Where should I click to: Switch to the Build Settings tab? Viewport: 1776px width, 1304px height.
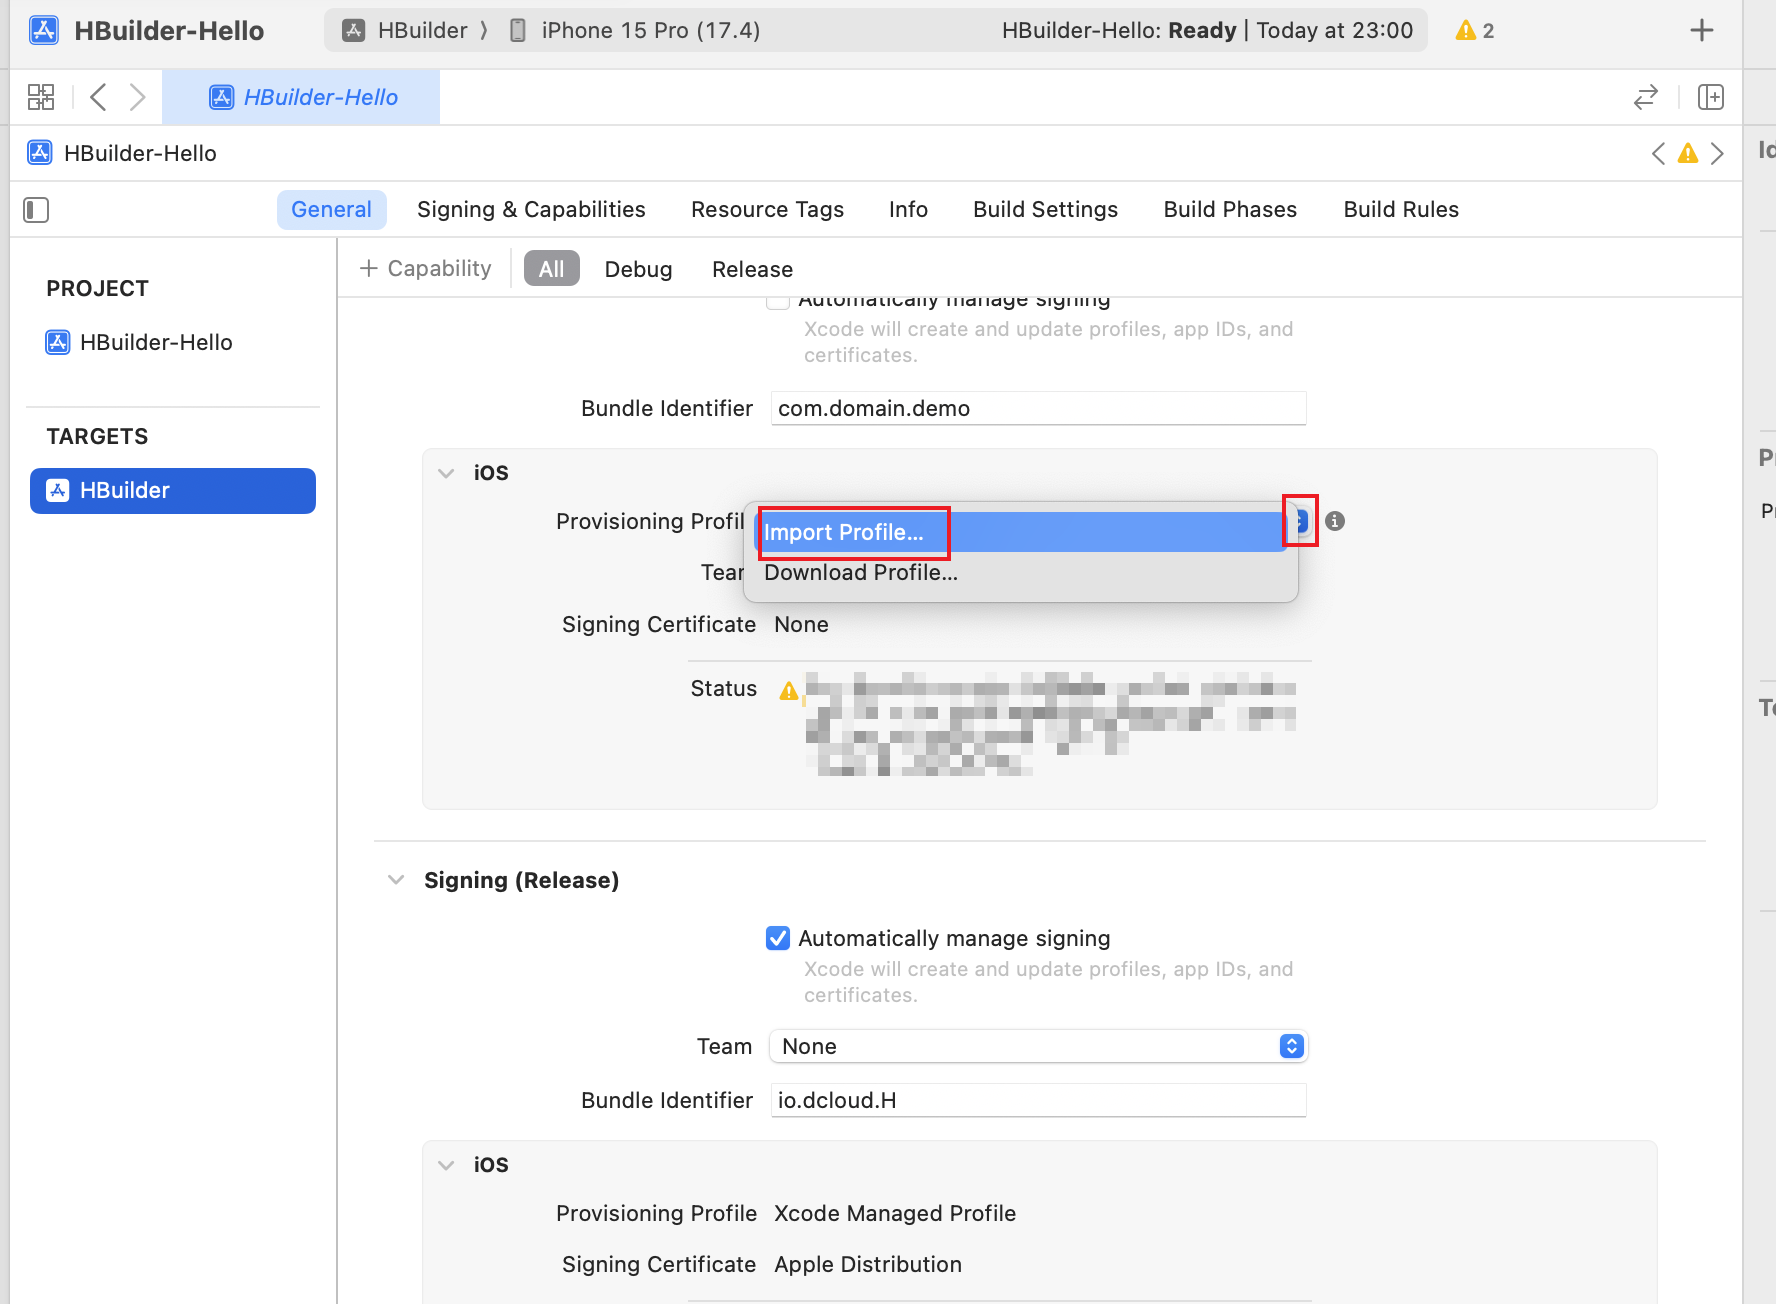pos(1045,210)
